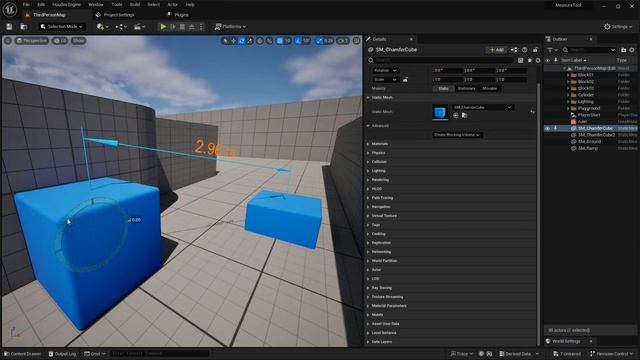Open the play options three-dot menu
Image resolution: width=640 pixels, height=360 pixels.
click(x=201, y=27)
